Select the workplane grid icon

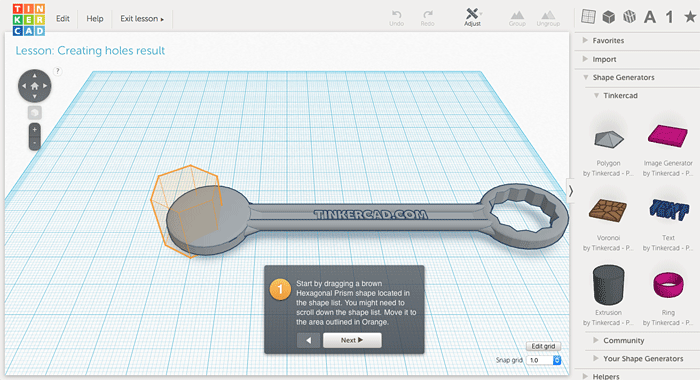588,17
